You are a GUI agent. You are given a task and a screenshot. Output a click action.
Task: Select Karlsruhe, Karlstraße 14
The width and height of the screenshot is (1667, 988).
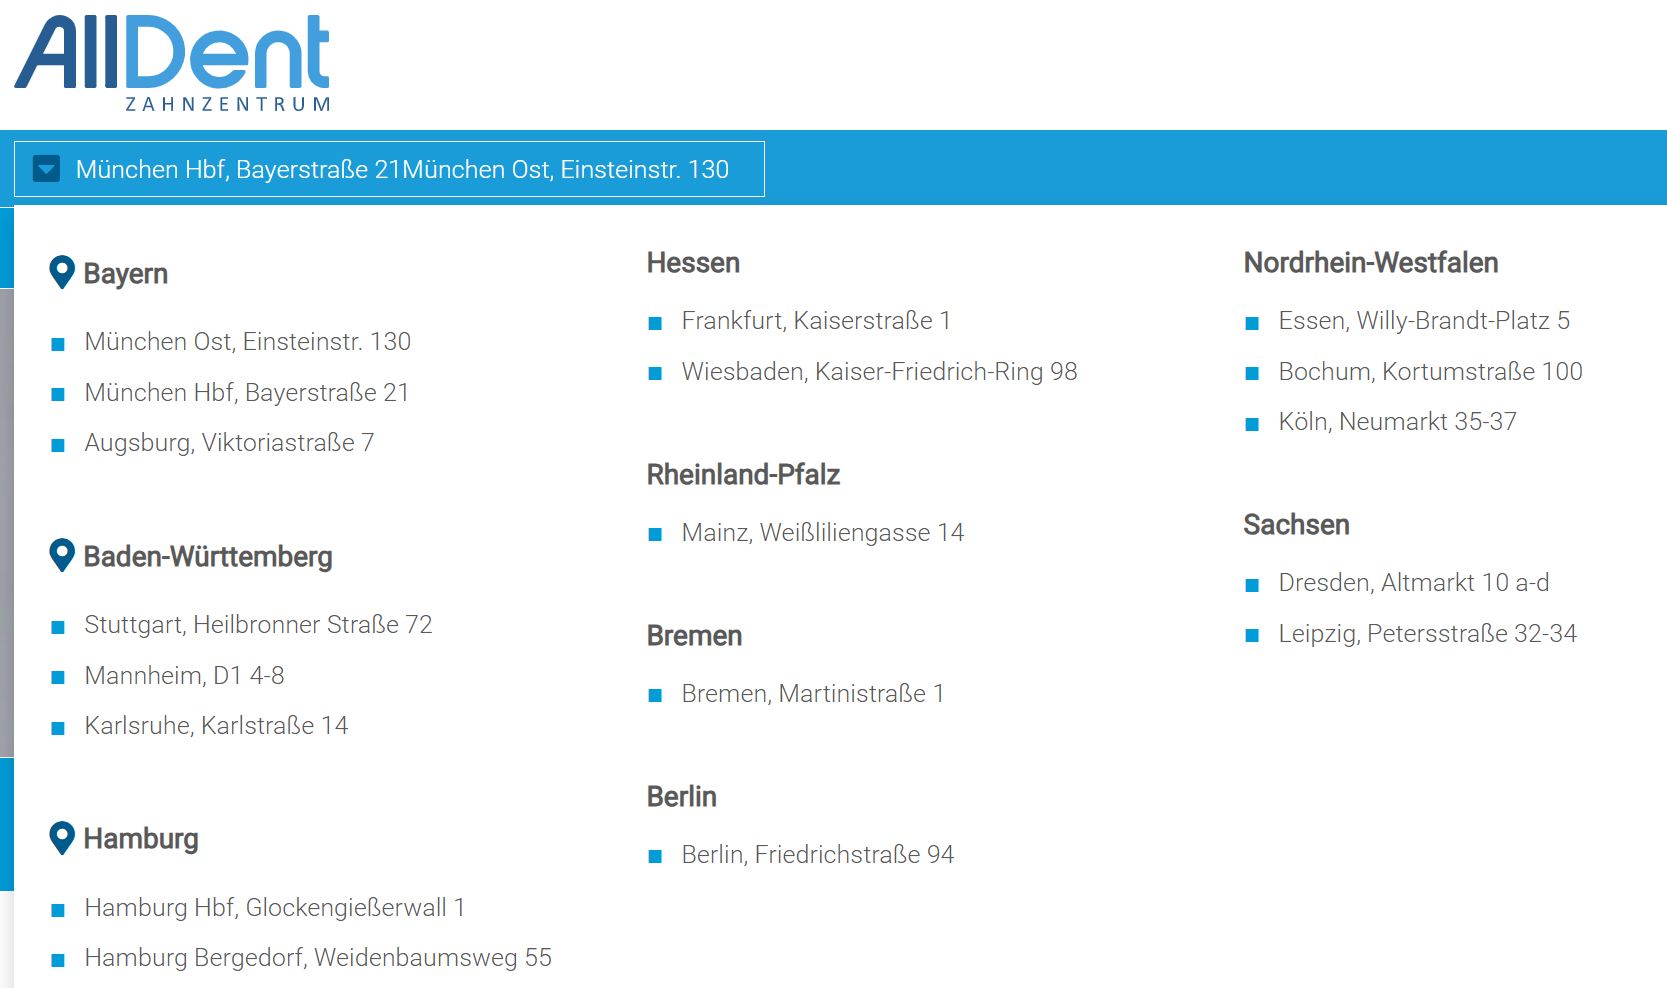pyautogui.click(x=216, y=726)
